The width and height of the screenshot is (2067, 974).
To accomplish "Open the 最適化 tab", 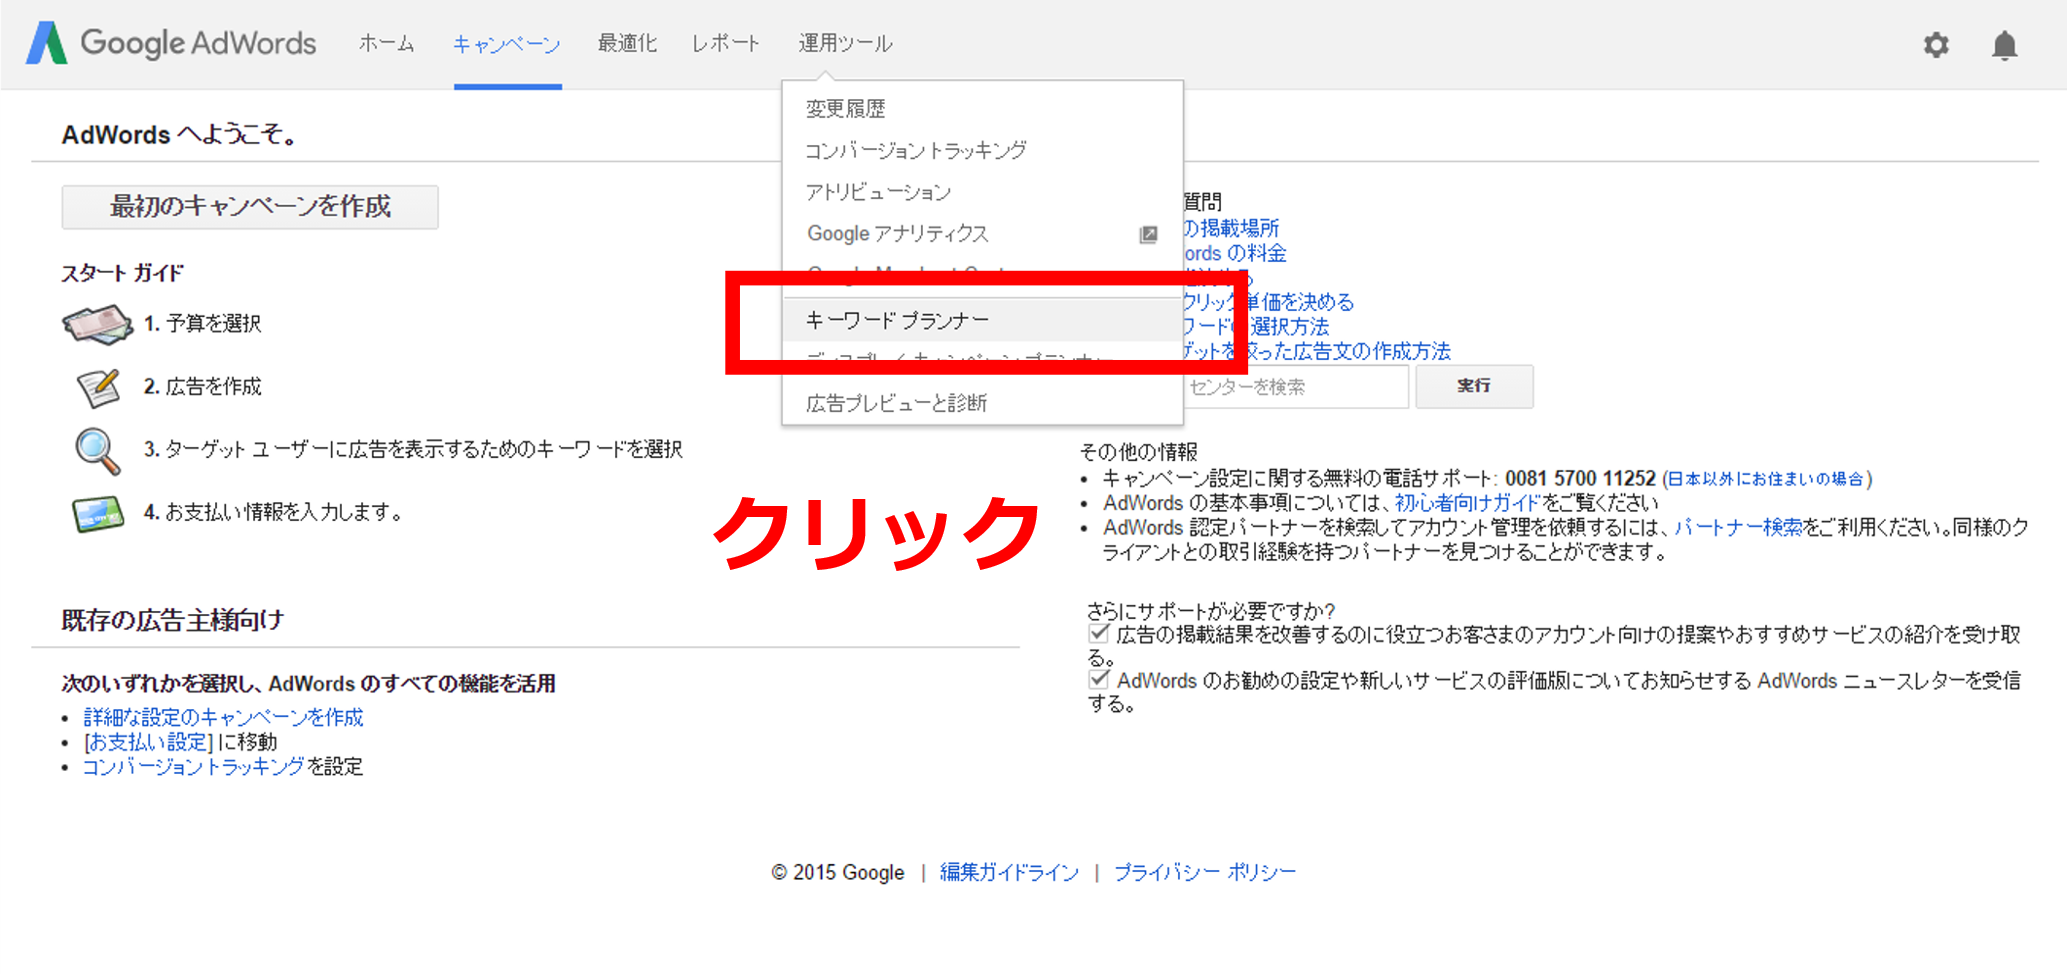I will [627, 43].
